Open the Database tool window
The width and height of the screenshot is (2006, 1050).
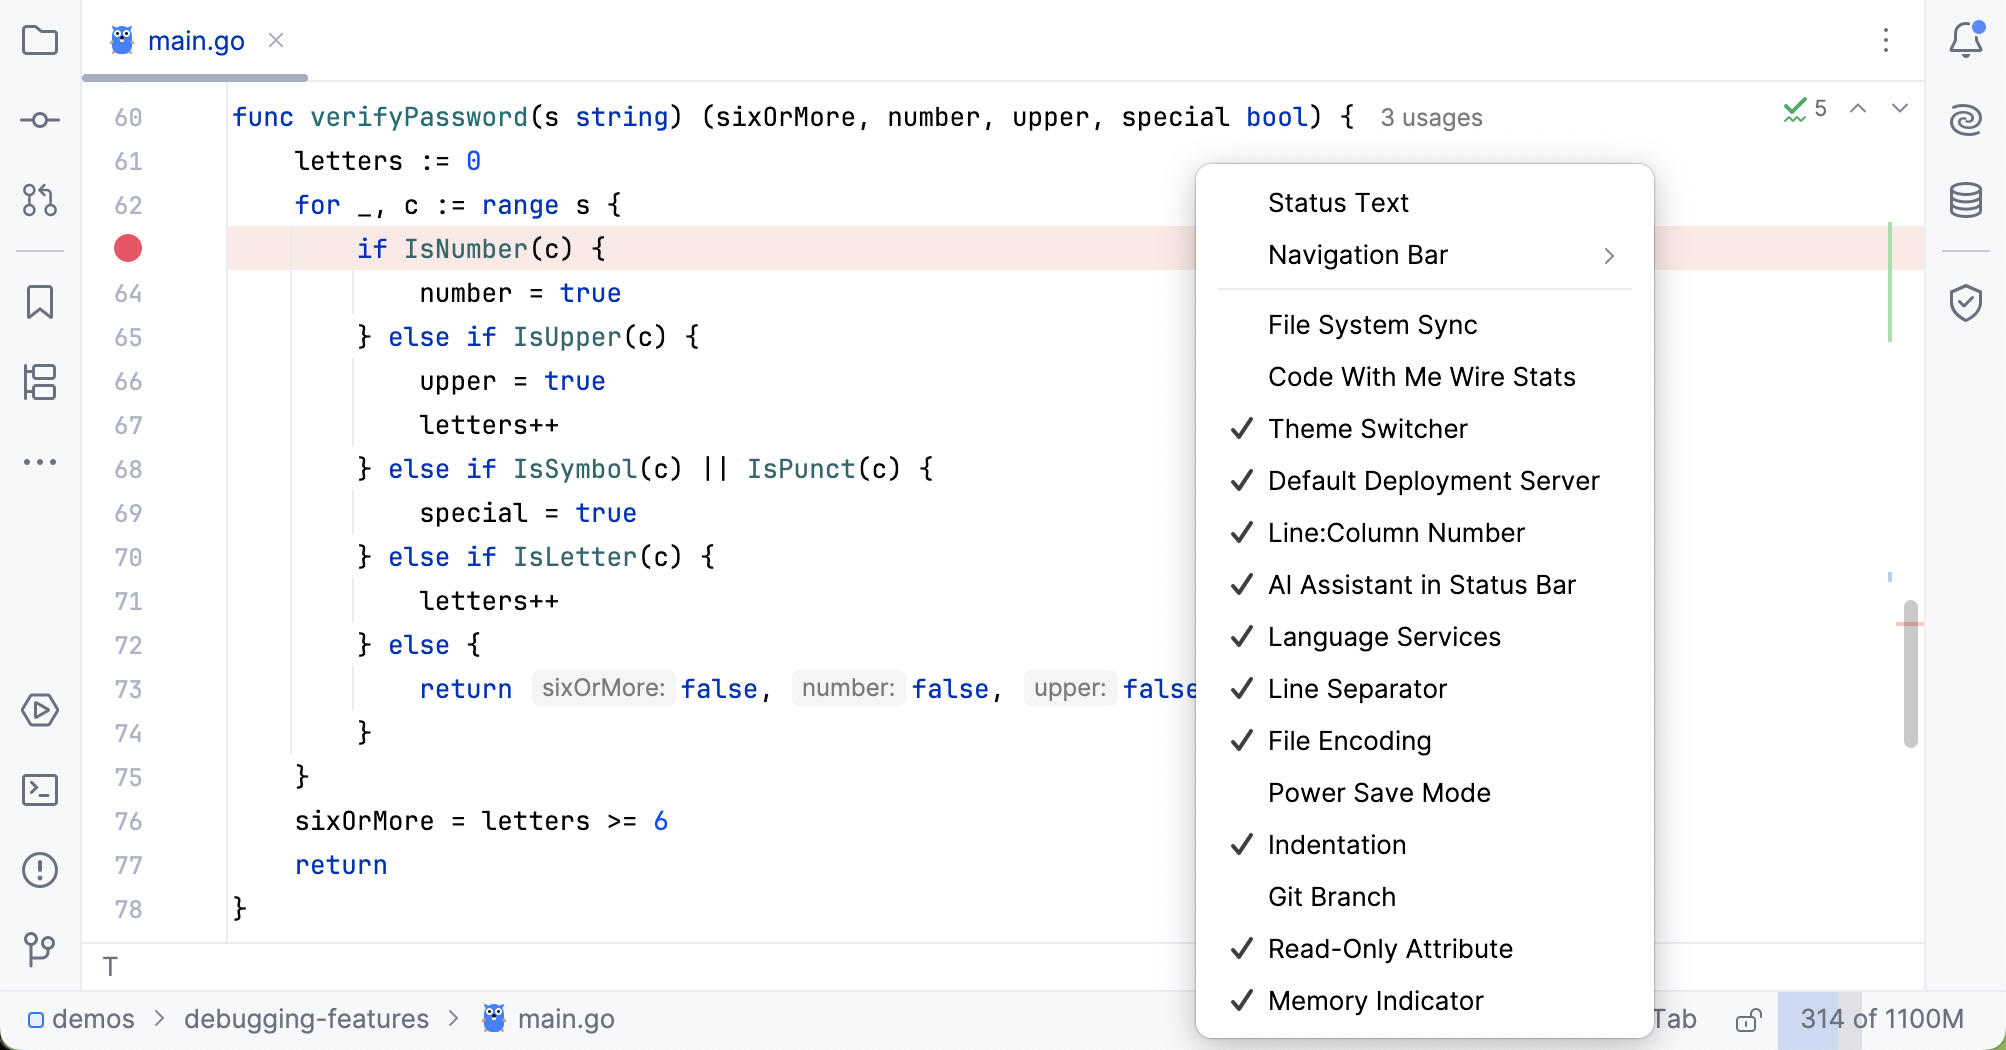pyautogui.click(x=1965, y=200)
